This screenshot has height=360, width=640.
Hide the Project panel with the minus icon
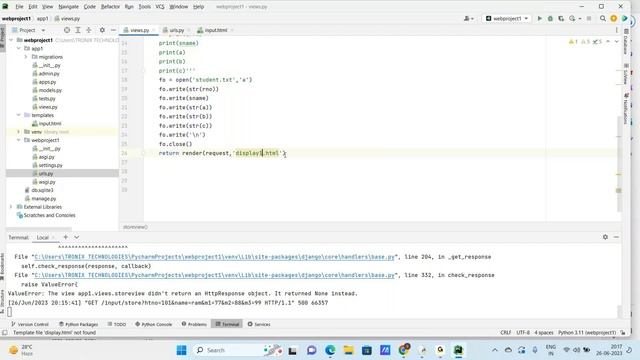113,30
